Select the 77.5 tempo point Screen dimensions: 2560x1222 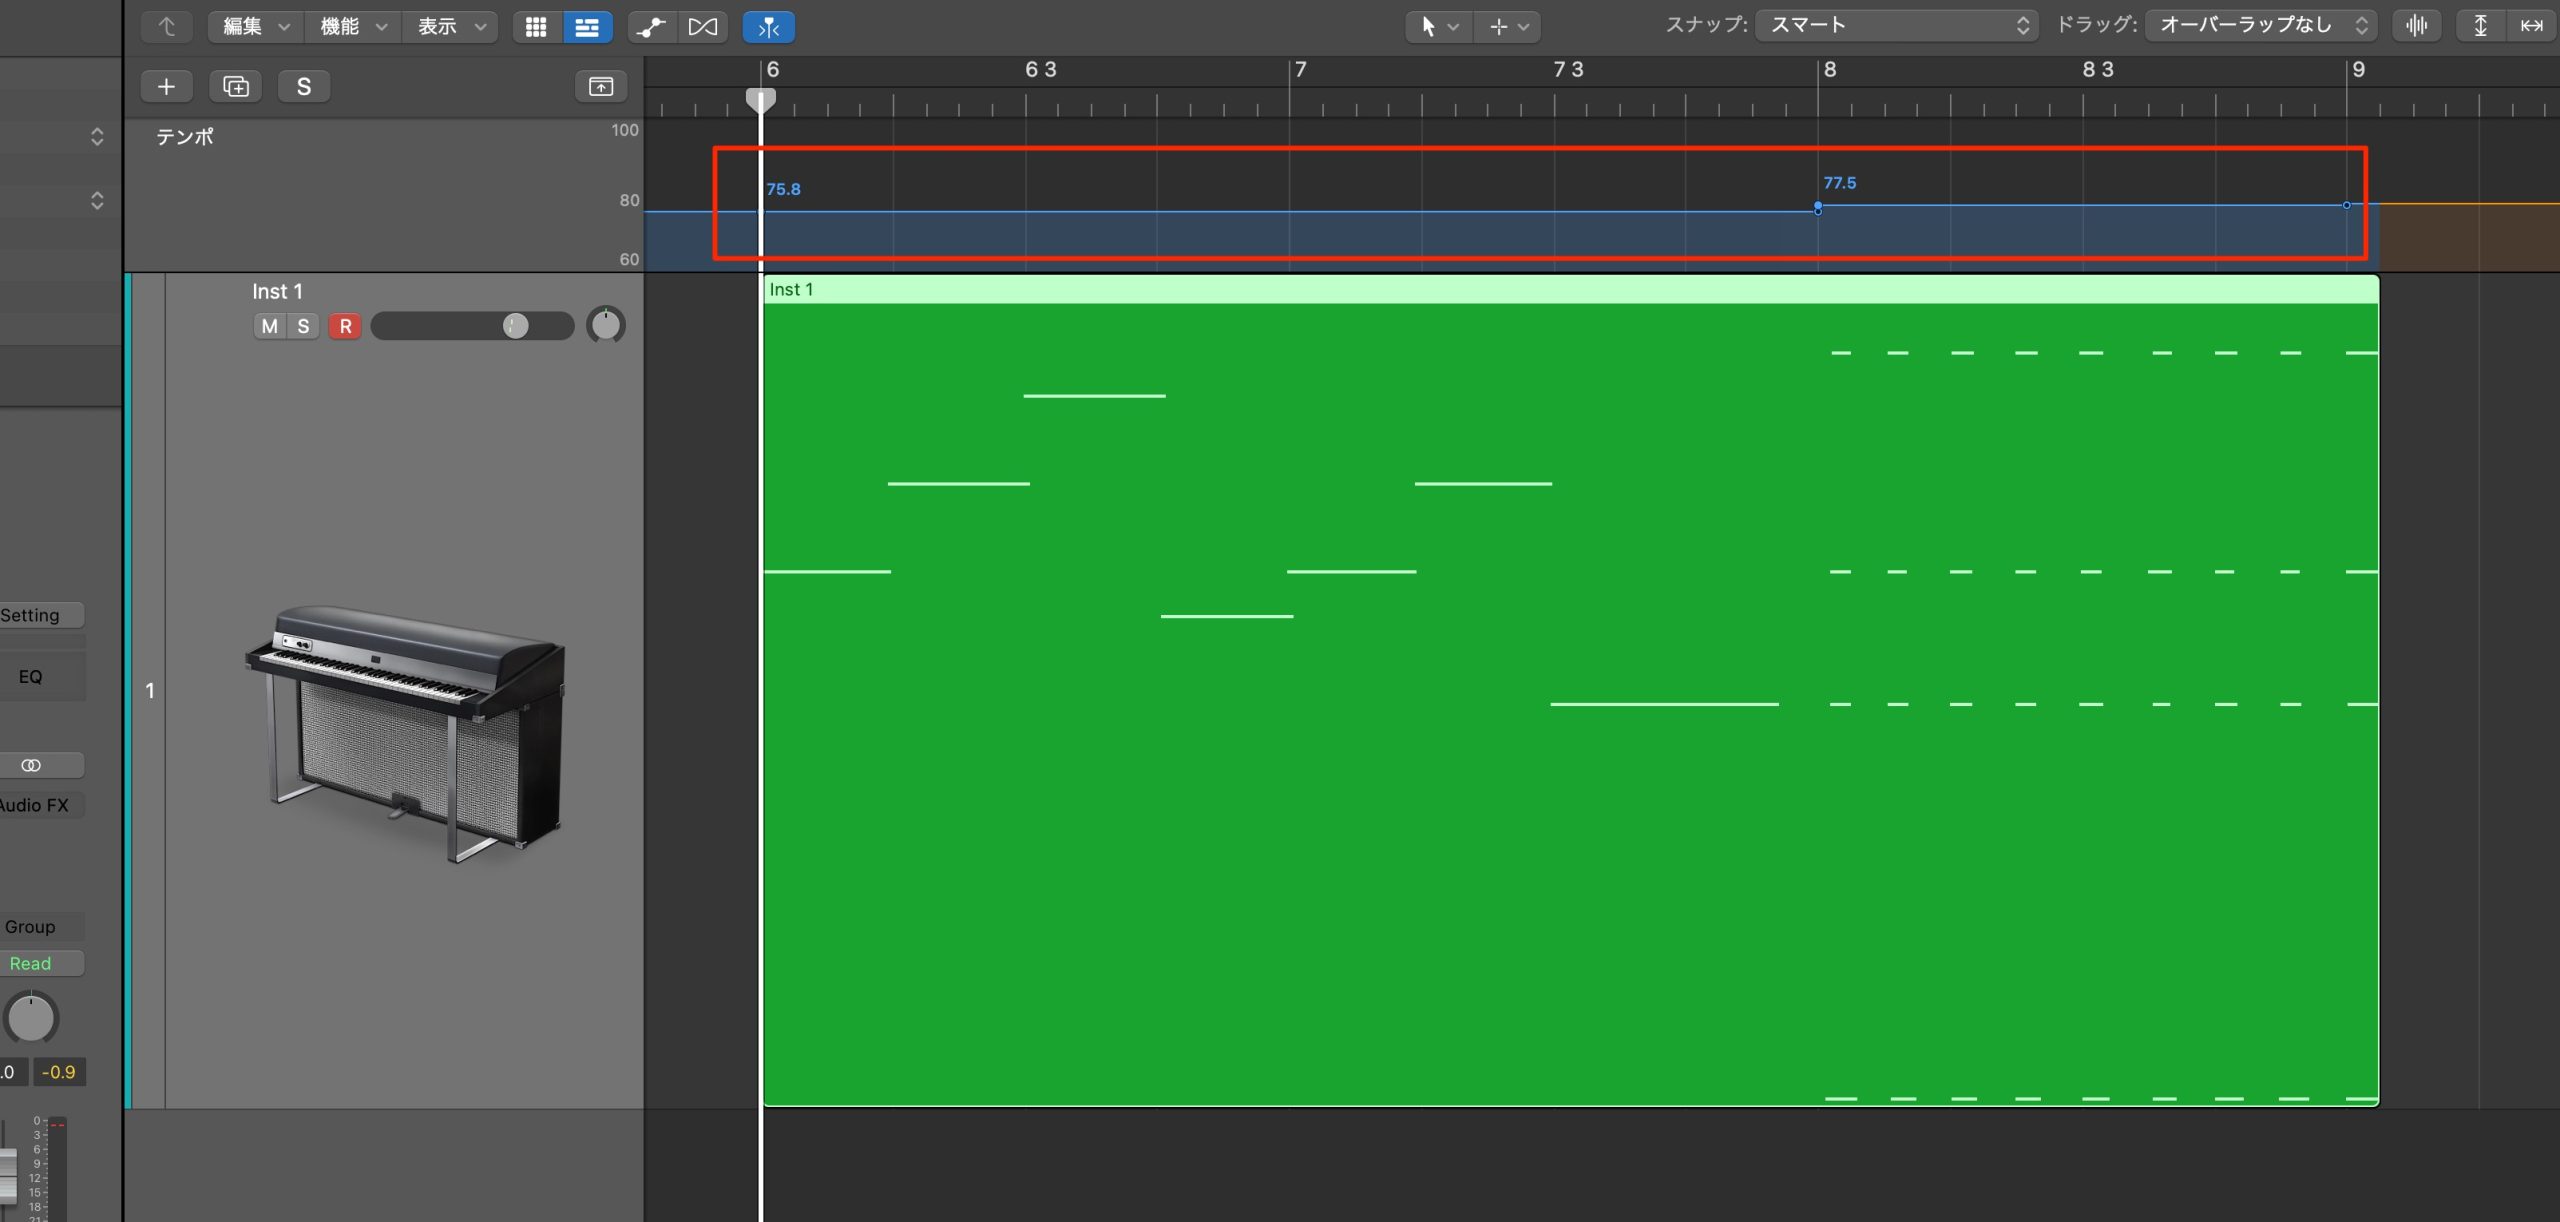pyautogui.click(x=1818, y=208)
